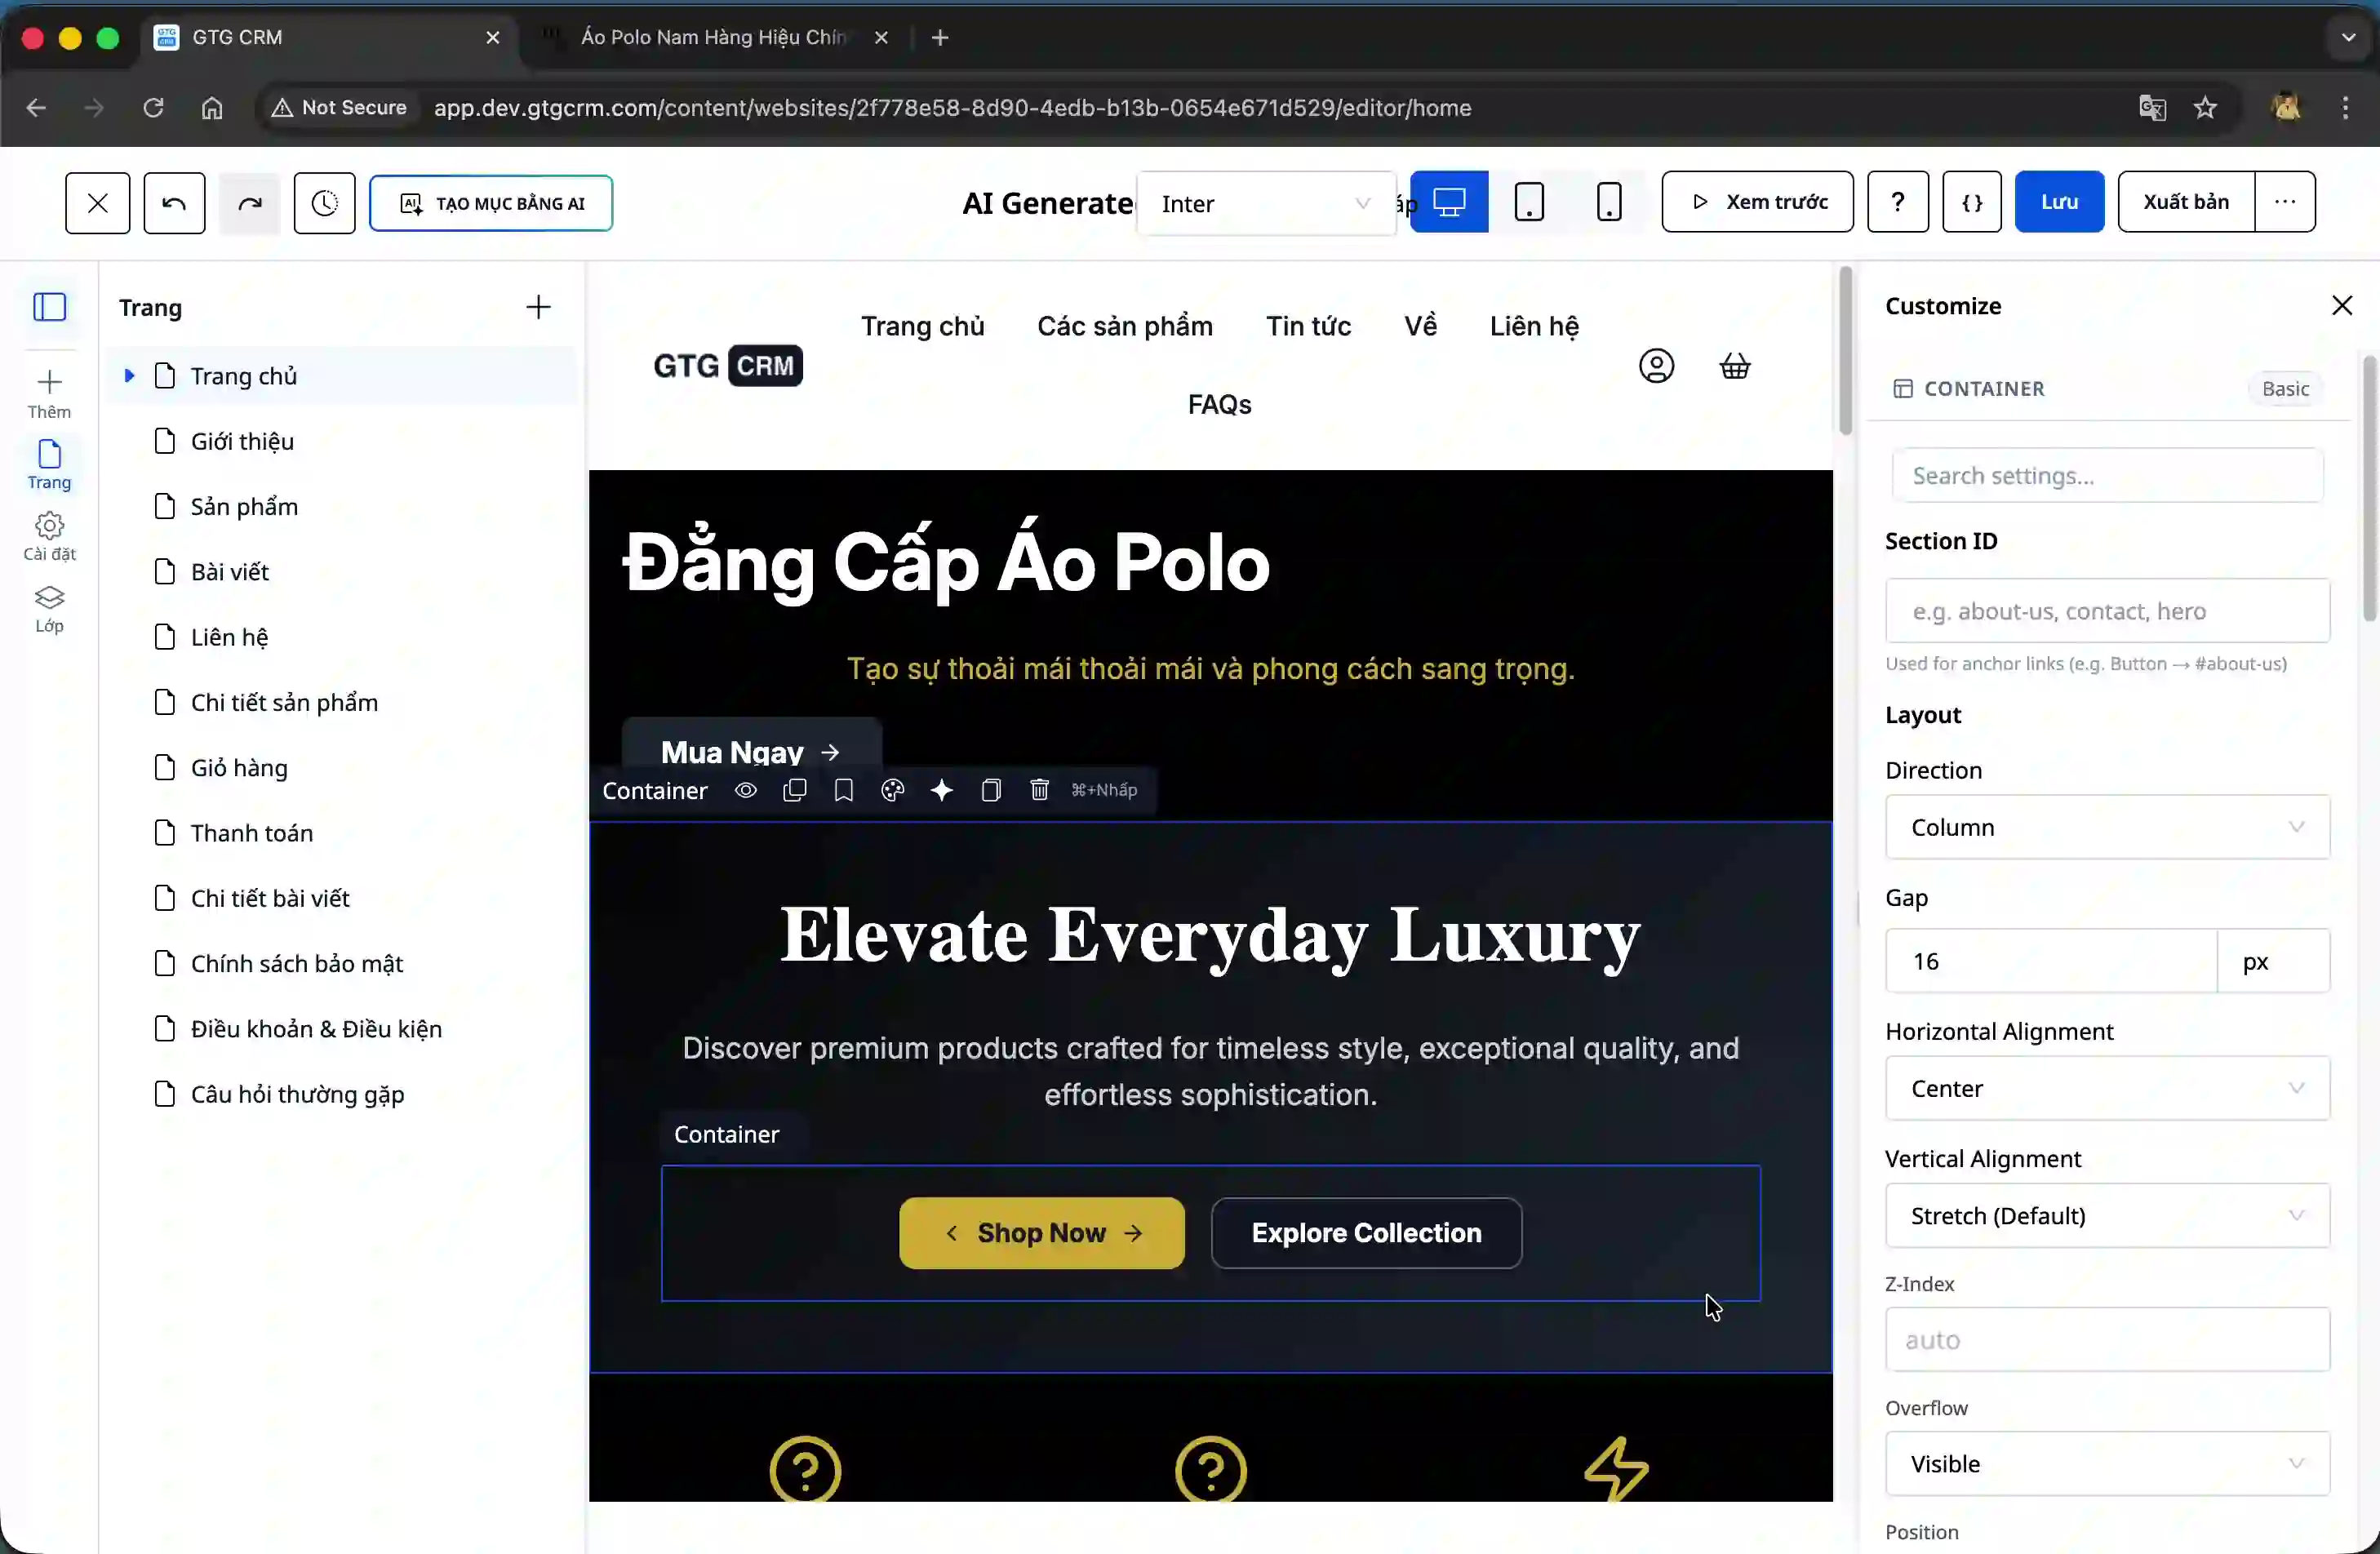Switch to tablet device preview
2380x1554 pixels.
click(1529, 202)
